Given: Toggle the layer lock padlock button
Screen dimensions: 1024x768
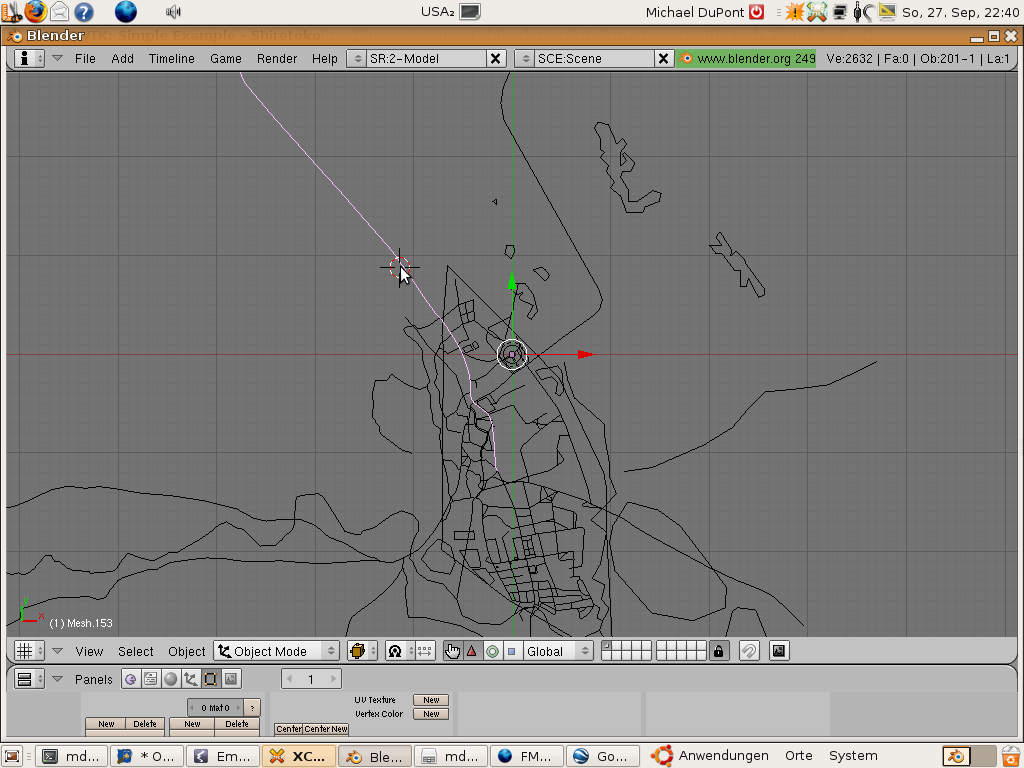Looking at the screenshot, I should pos(718,651).
